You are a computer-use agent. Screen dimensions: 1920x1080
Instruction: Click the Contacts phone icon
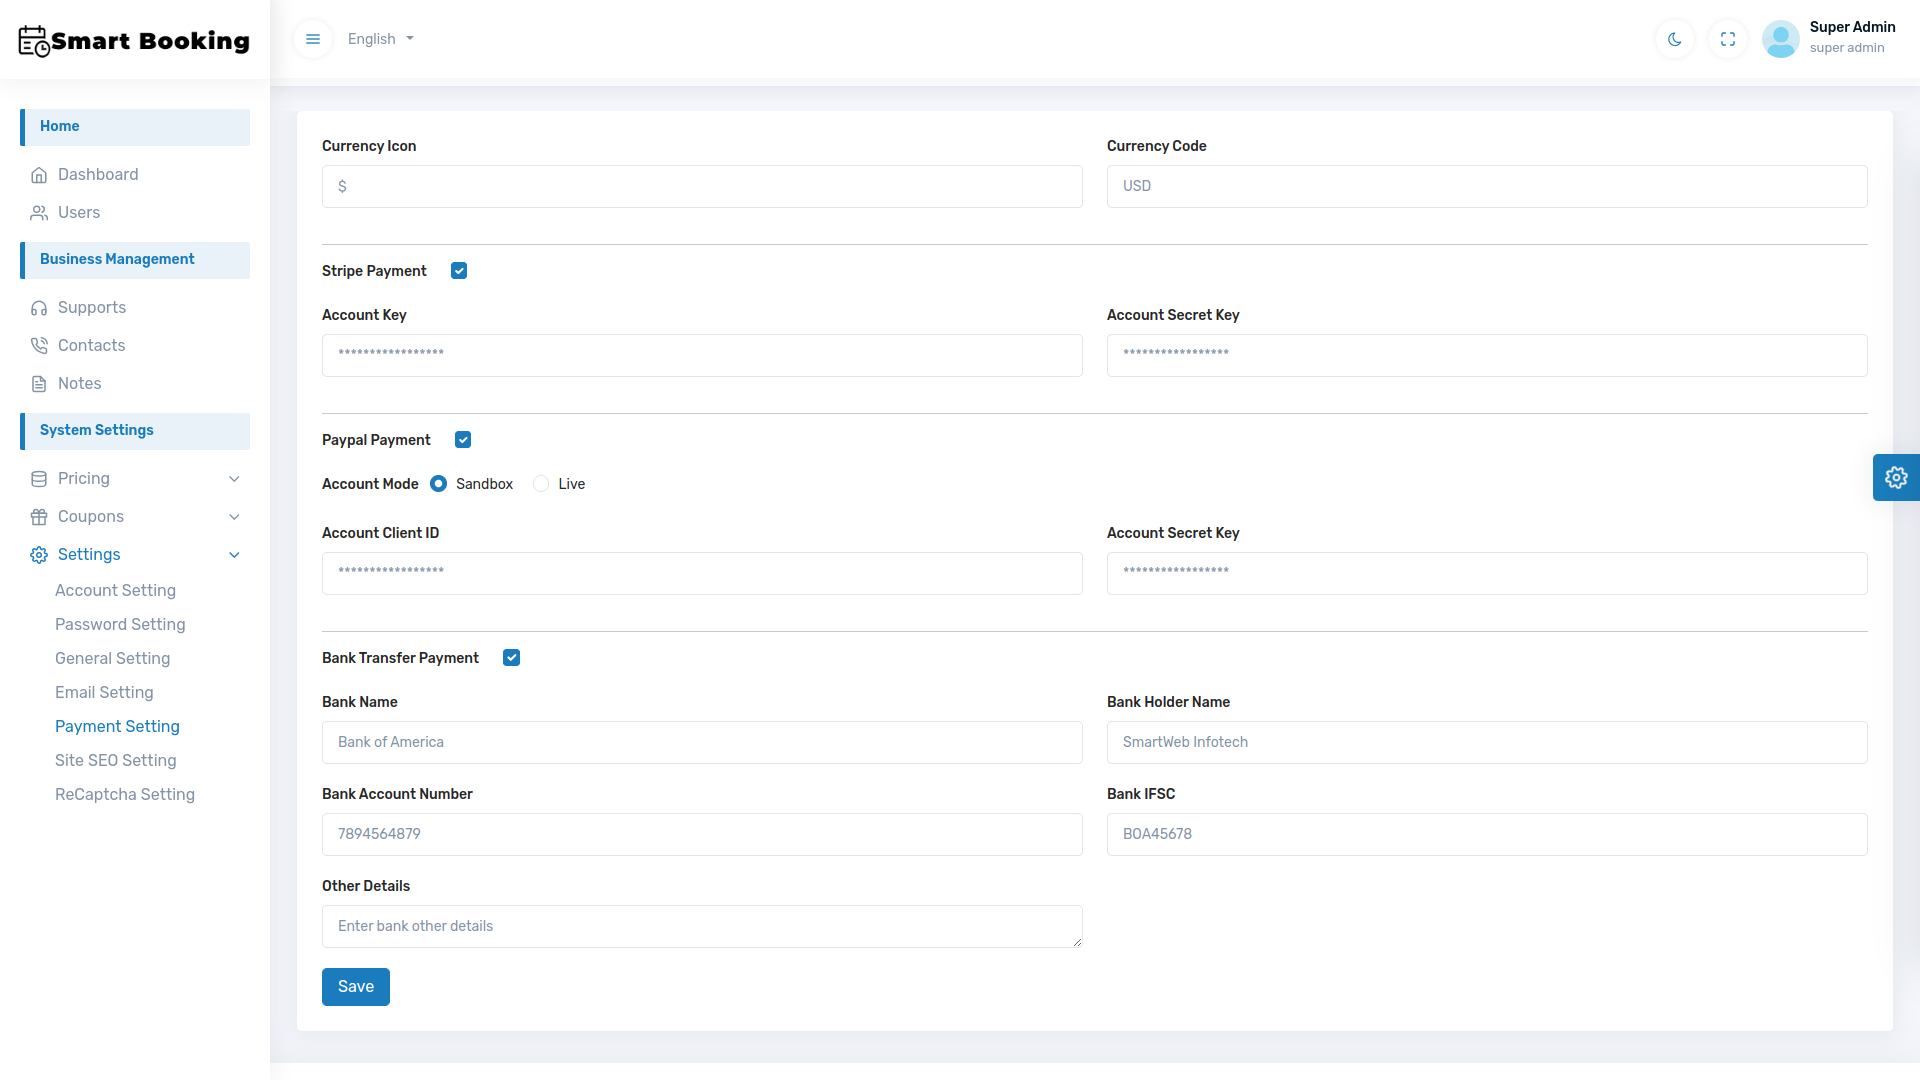39,345
